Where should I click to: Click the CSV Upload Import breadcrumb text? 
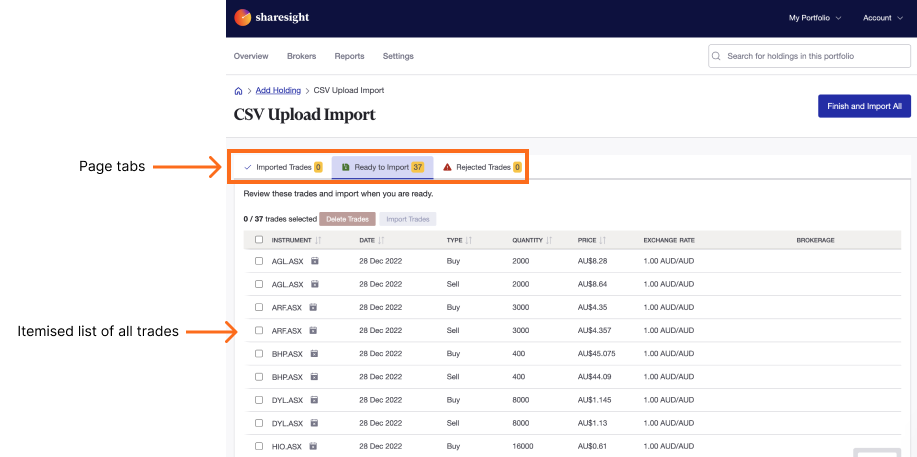click(349, 91)
